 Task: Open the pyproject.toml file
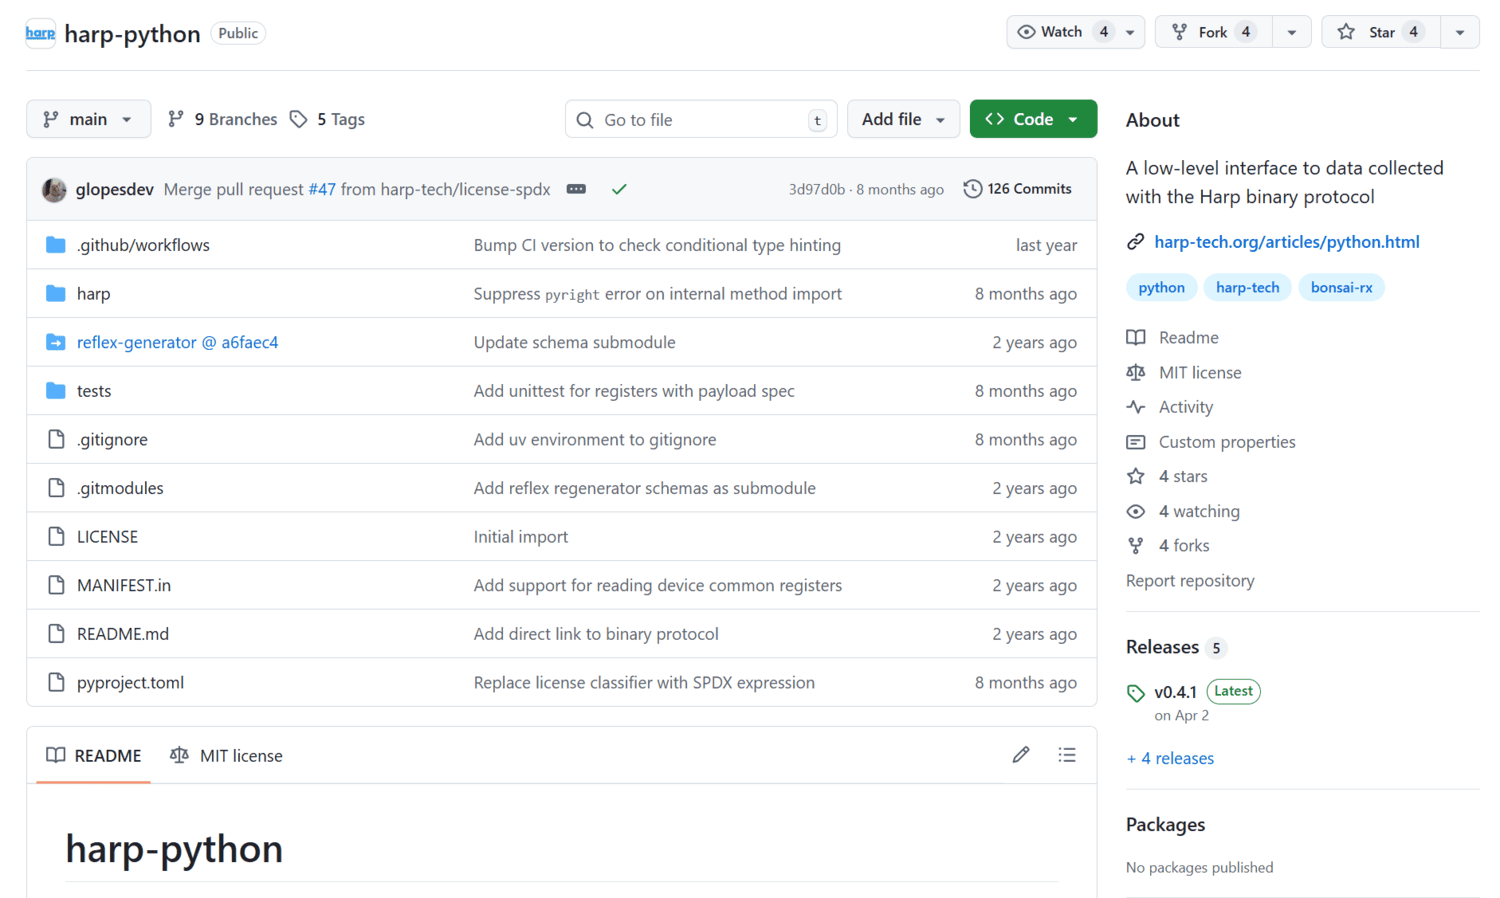click(x=130, y=683)
